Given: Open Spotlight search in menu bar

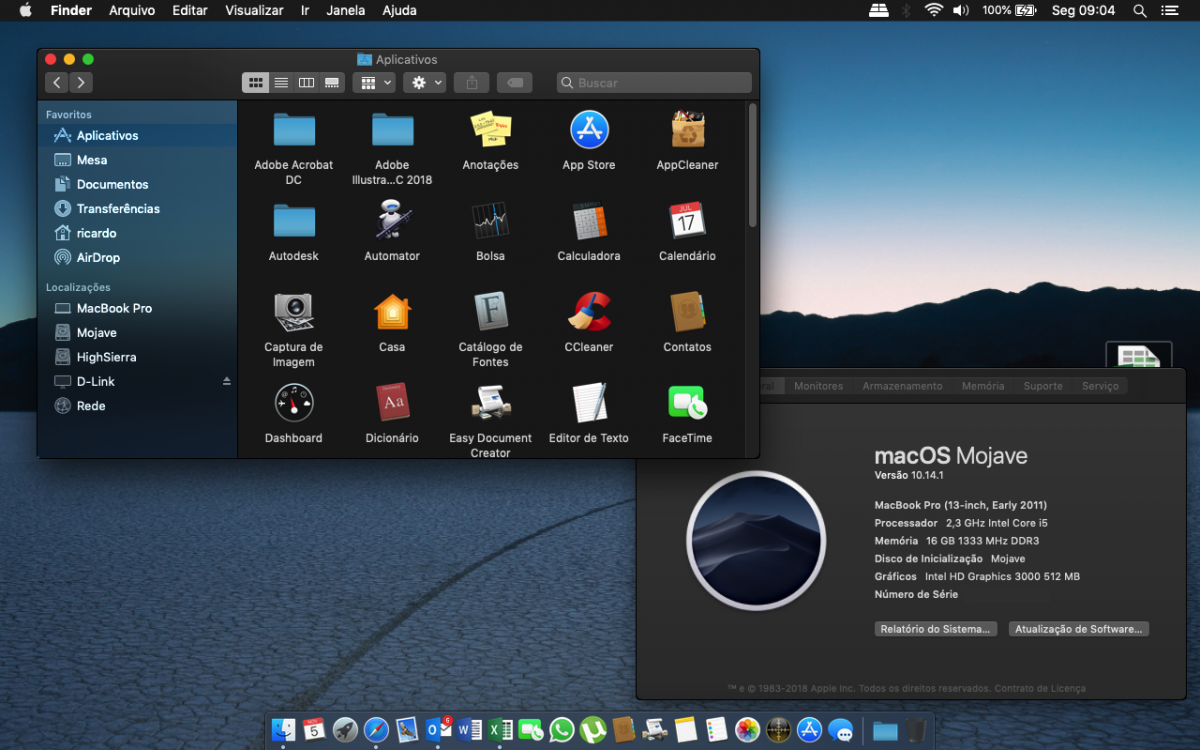Looking at the screenshot, I should point(1140,10).
